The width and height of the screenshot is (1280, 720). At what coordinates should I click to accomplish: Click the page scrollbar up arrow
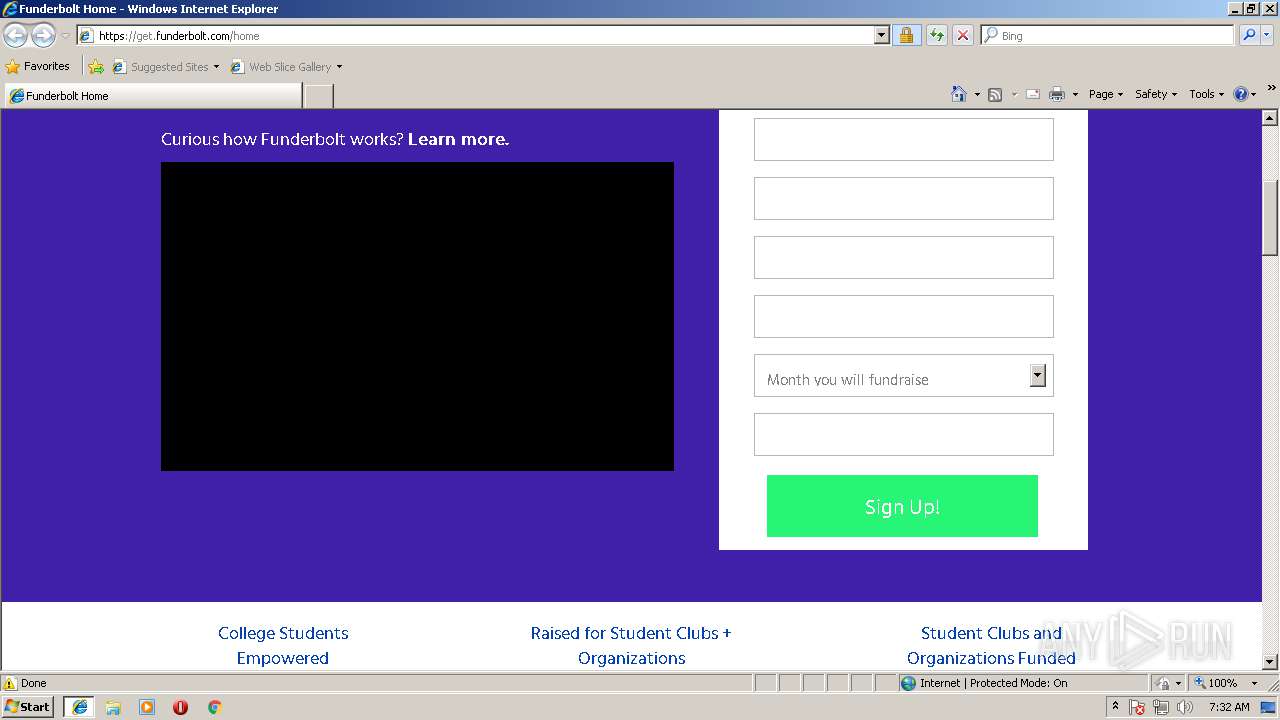click(x=1270, y=117)
